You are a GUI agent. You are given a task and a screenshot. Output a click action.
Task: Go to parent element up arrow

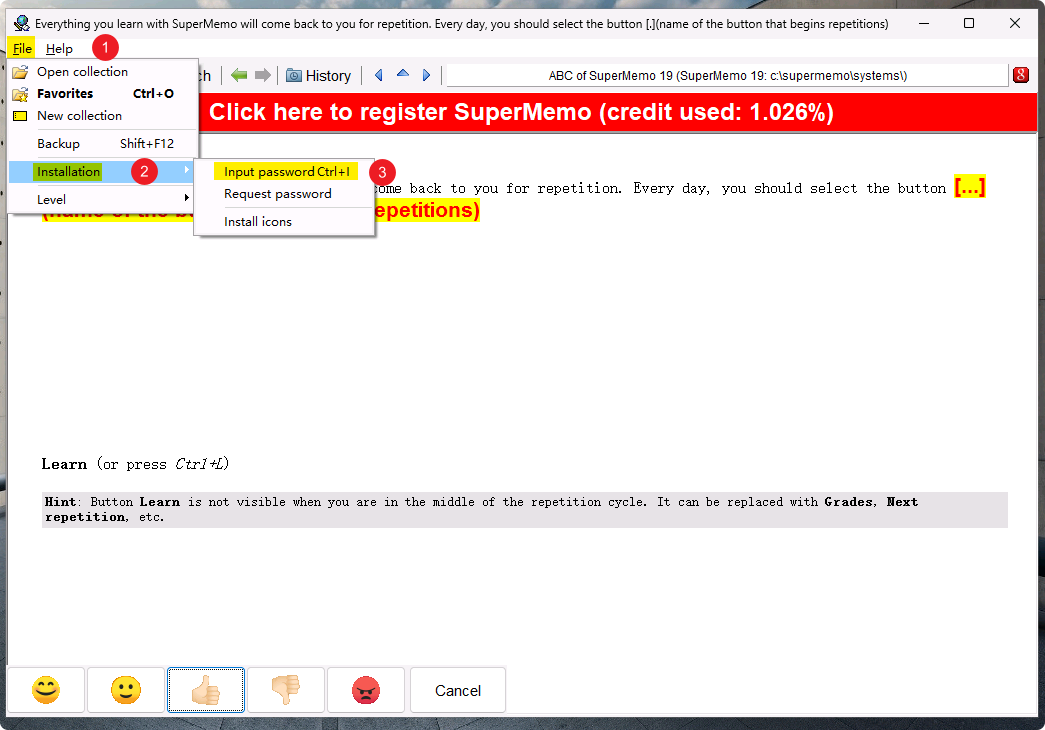click(403, 74)
